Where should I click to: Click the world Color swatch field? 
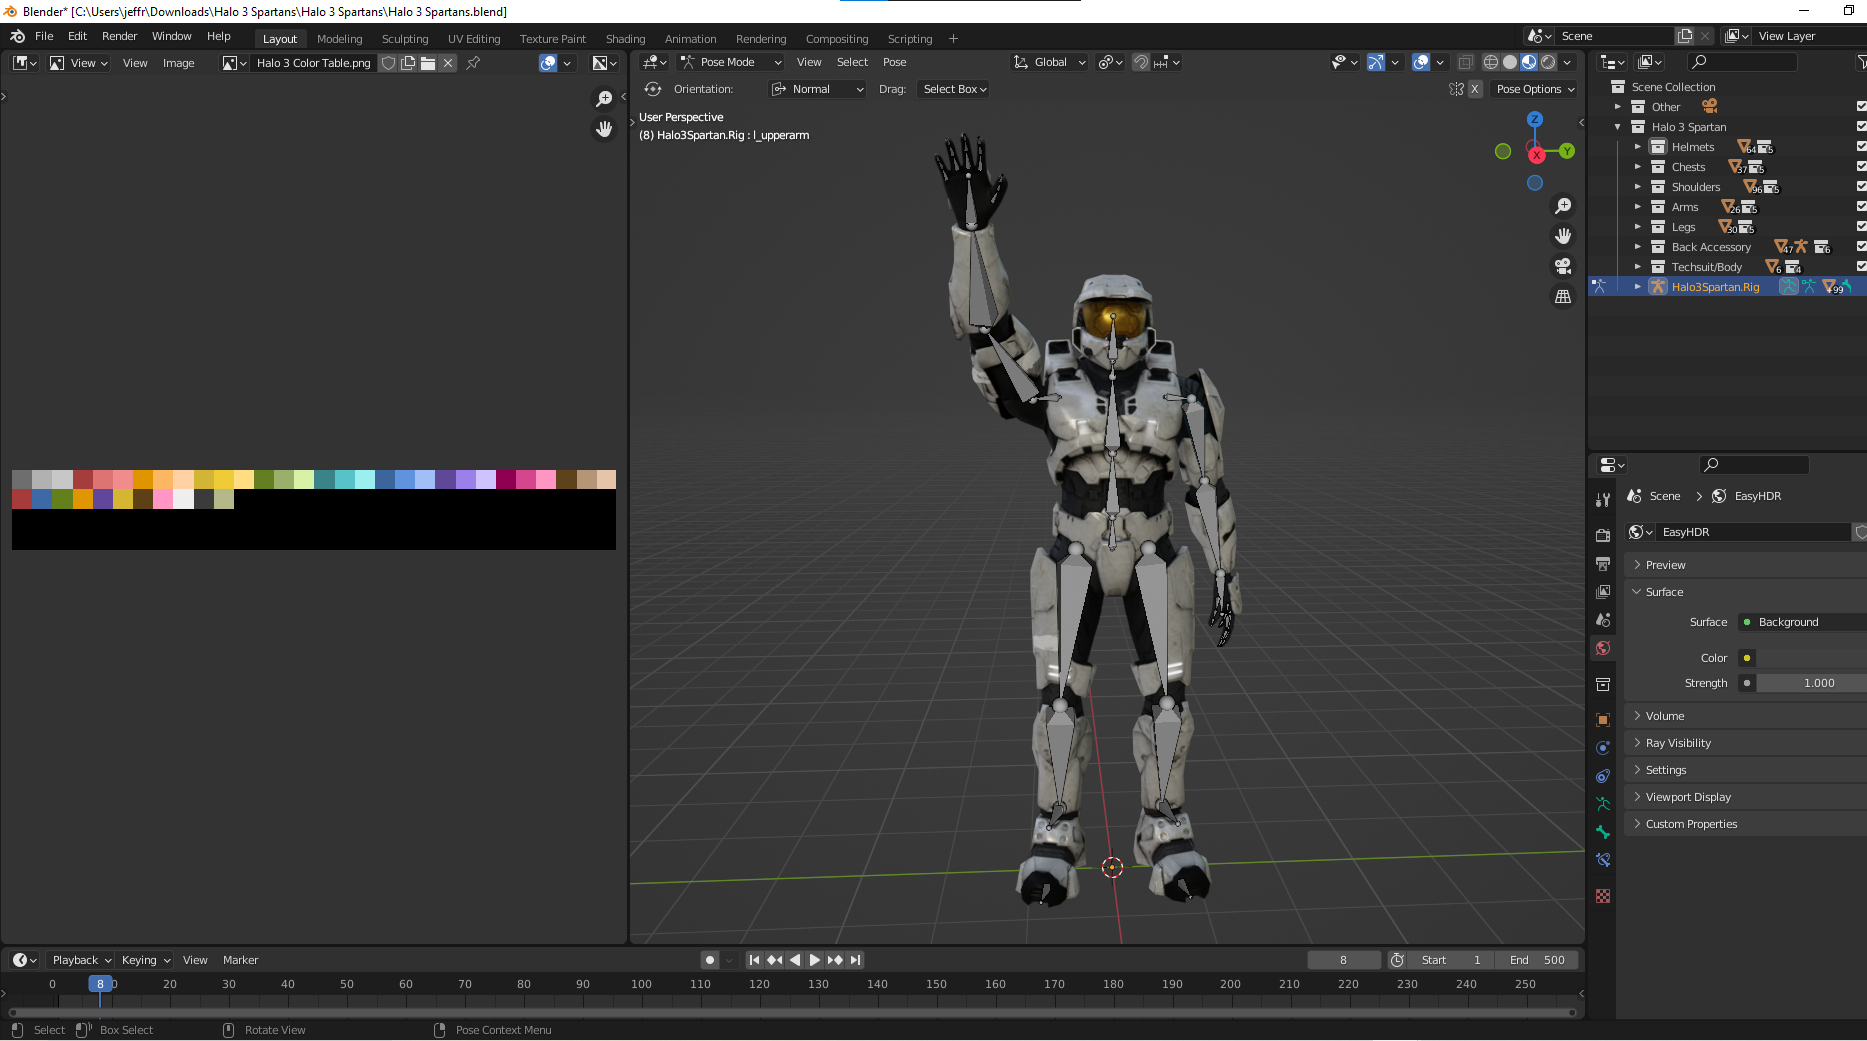[1812, 658]
